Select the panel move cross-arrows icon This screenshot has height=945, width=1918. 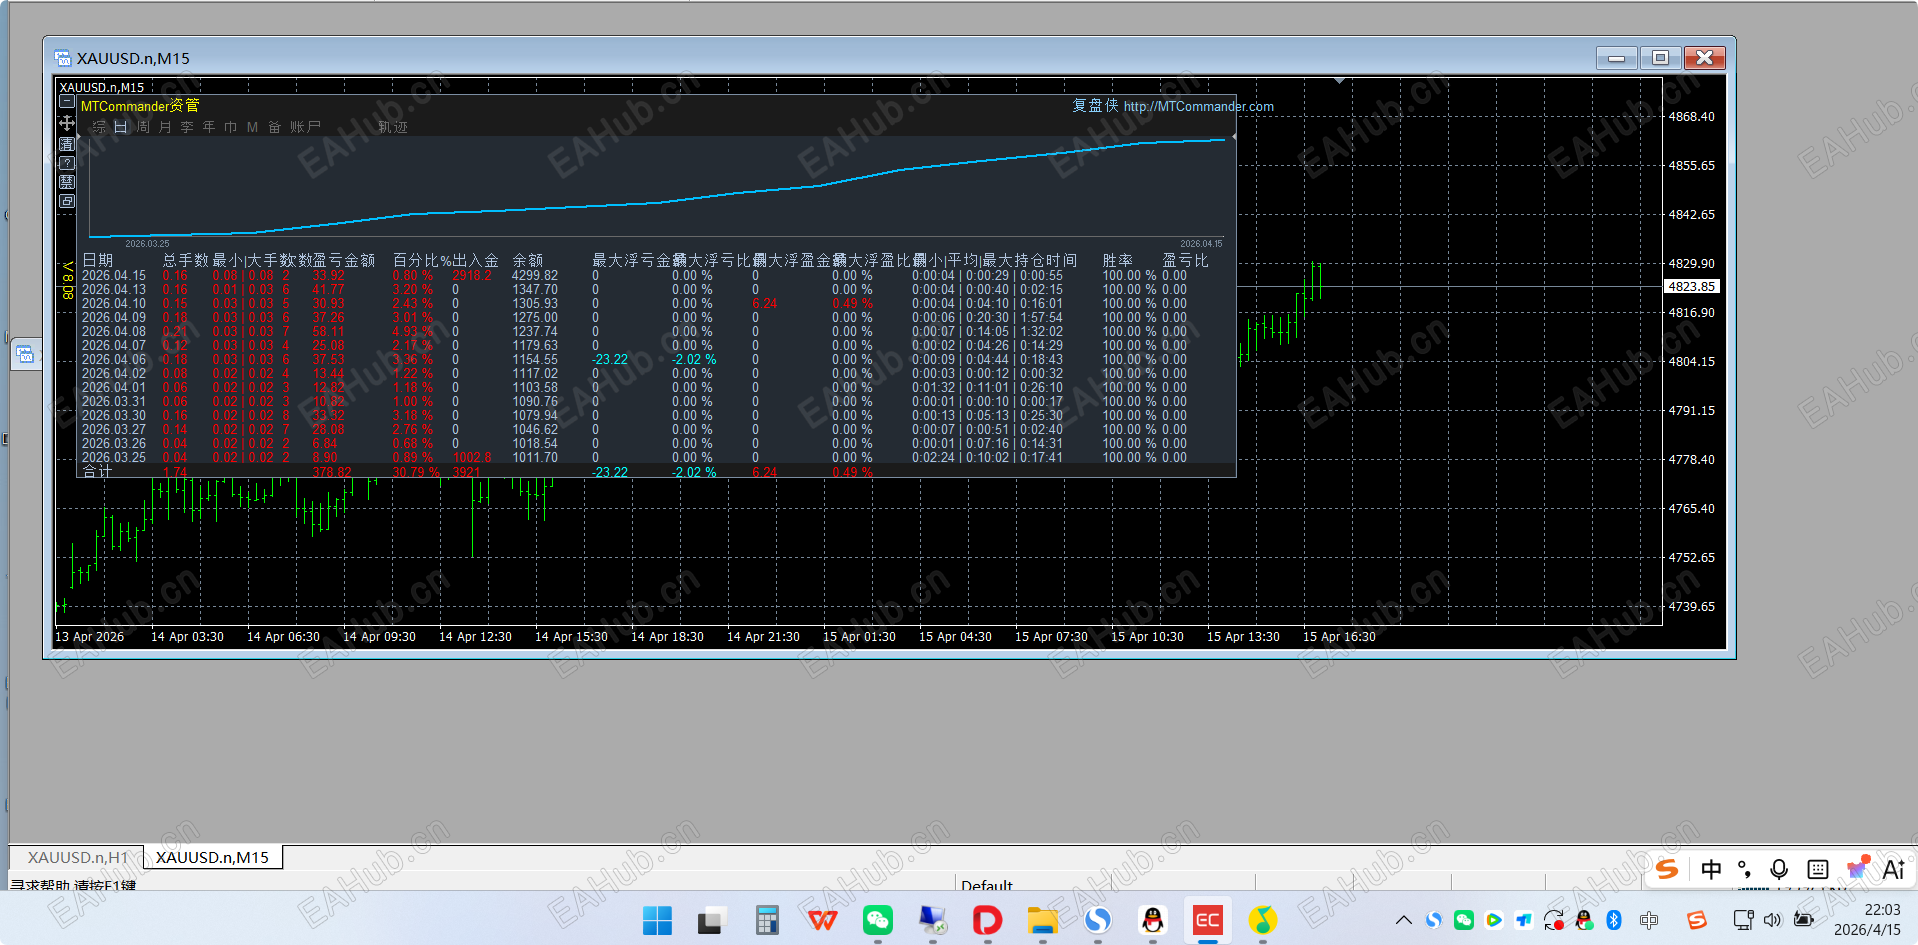coord(67,123)
